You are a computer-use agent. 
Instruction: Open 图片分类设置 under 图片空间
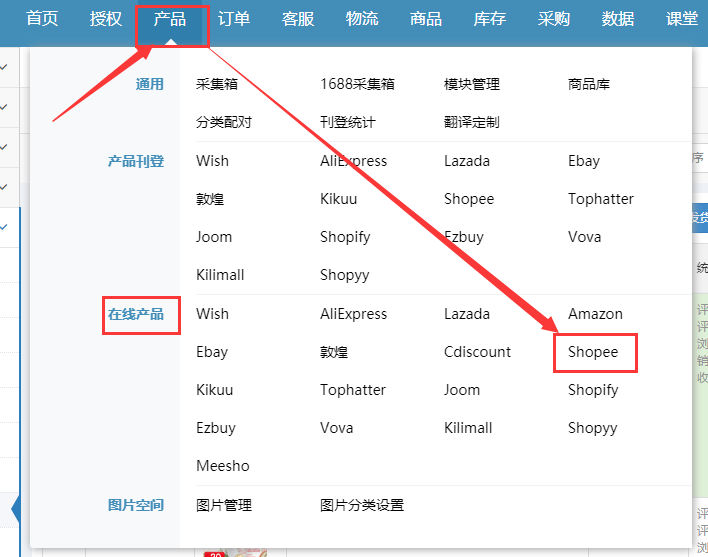point(362,505)
